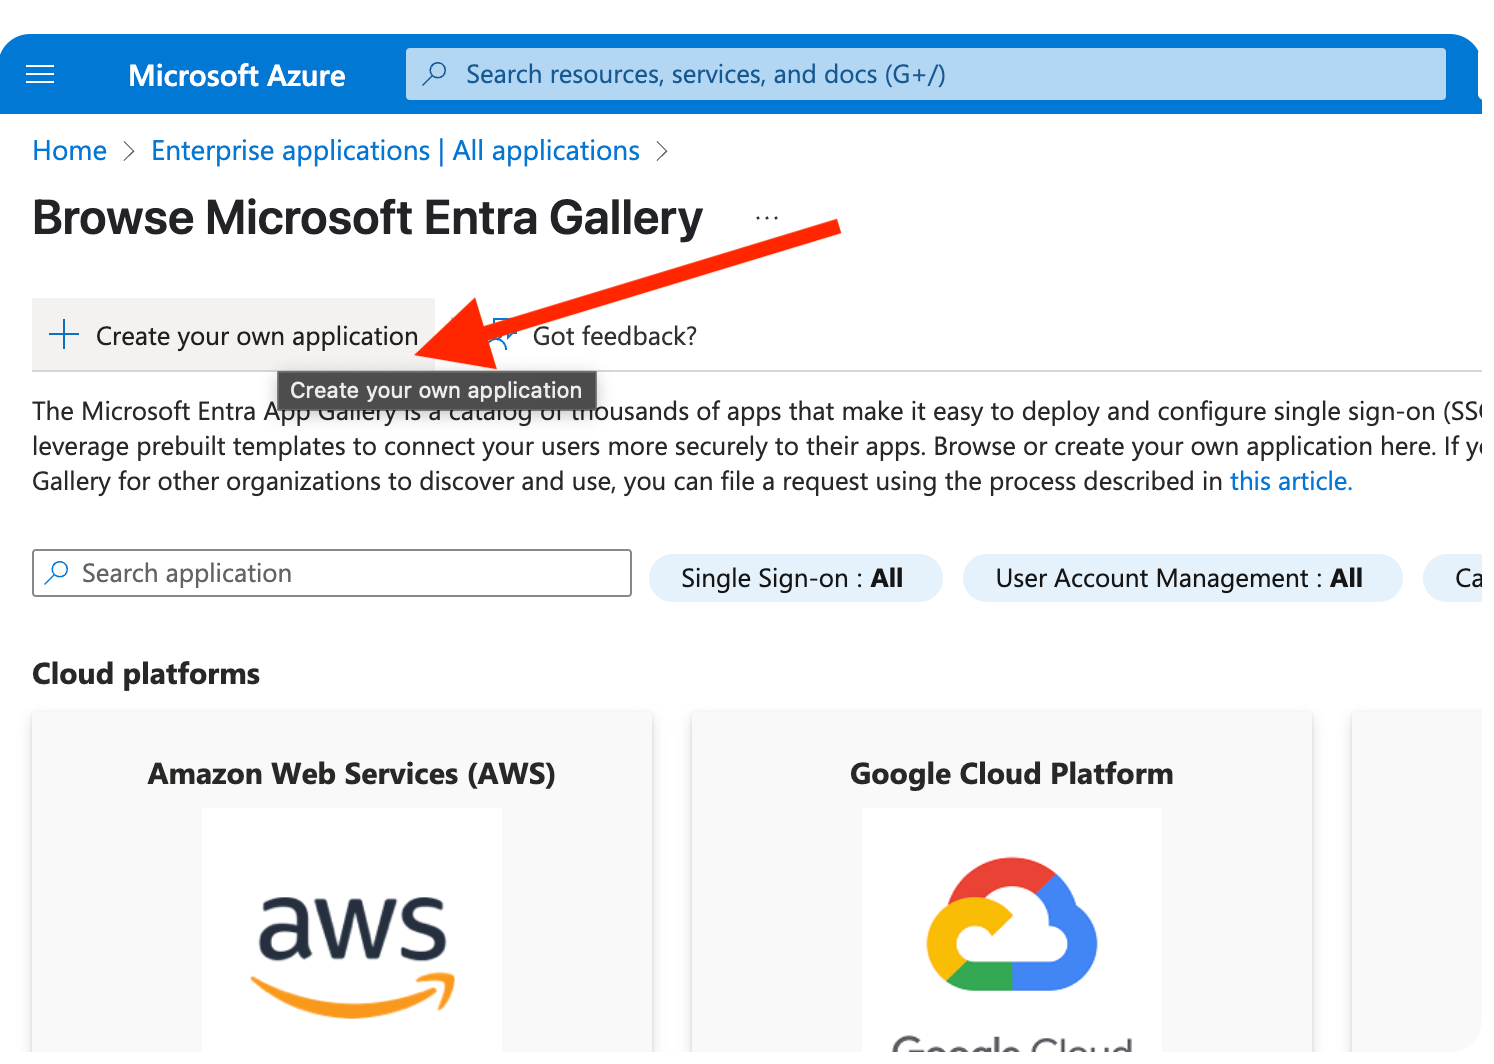Click the magnifier icon in global search

(x=435, y=74)
